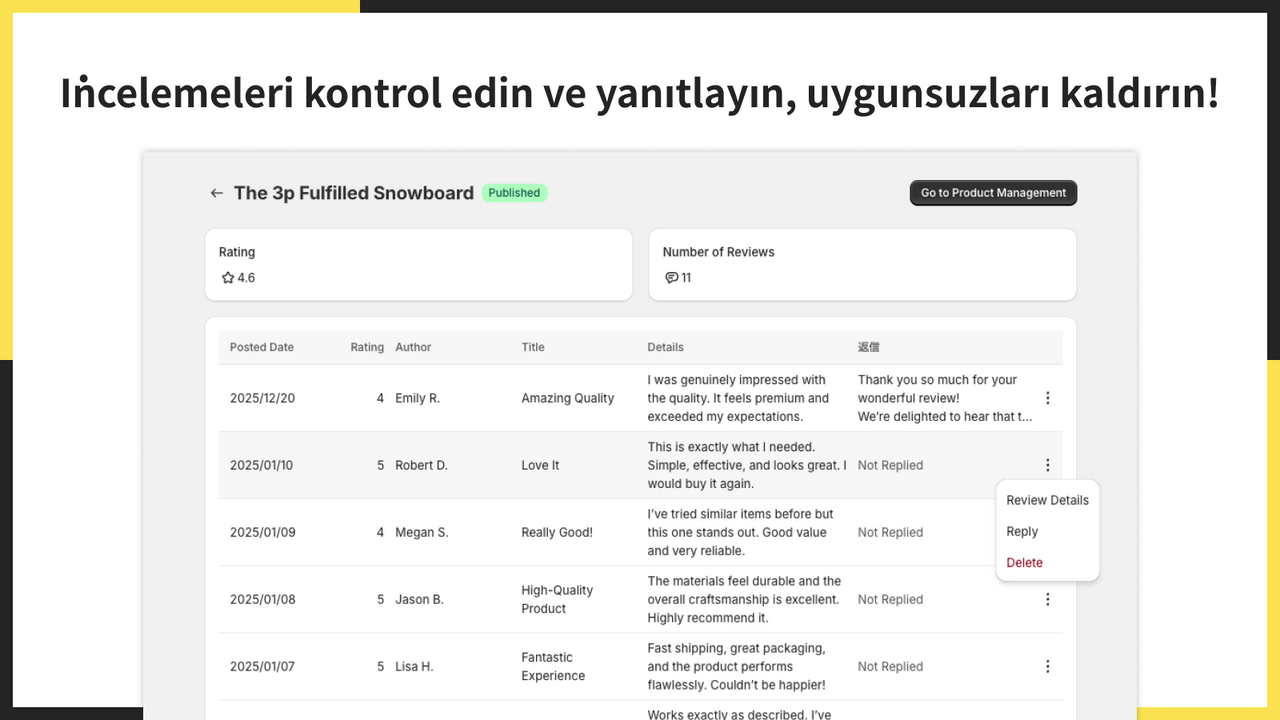Image resolution: width=1280 pixels, height=720 pixels.
Task: Click author name Emily R.
Action: pos(417,398)
